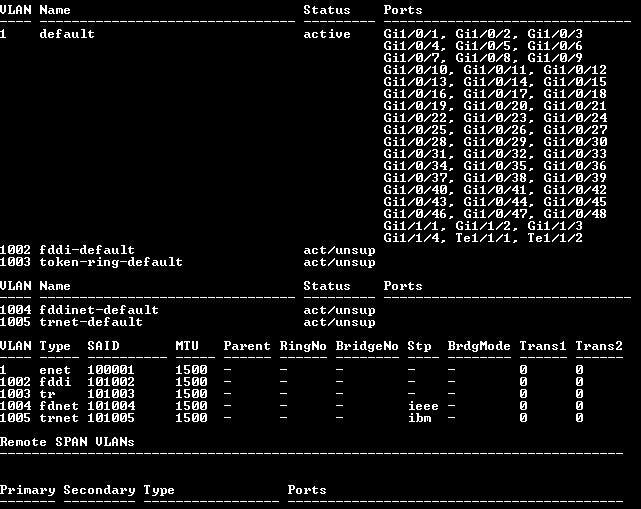
Task: Select port Gi1/0/35
Action: (495, 166)
